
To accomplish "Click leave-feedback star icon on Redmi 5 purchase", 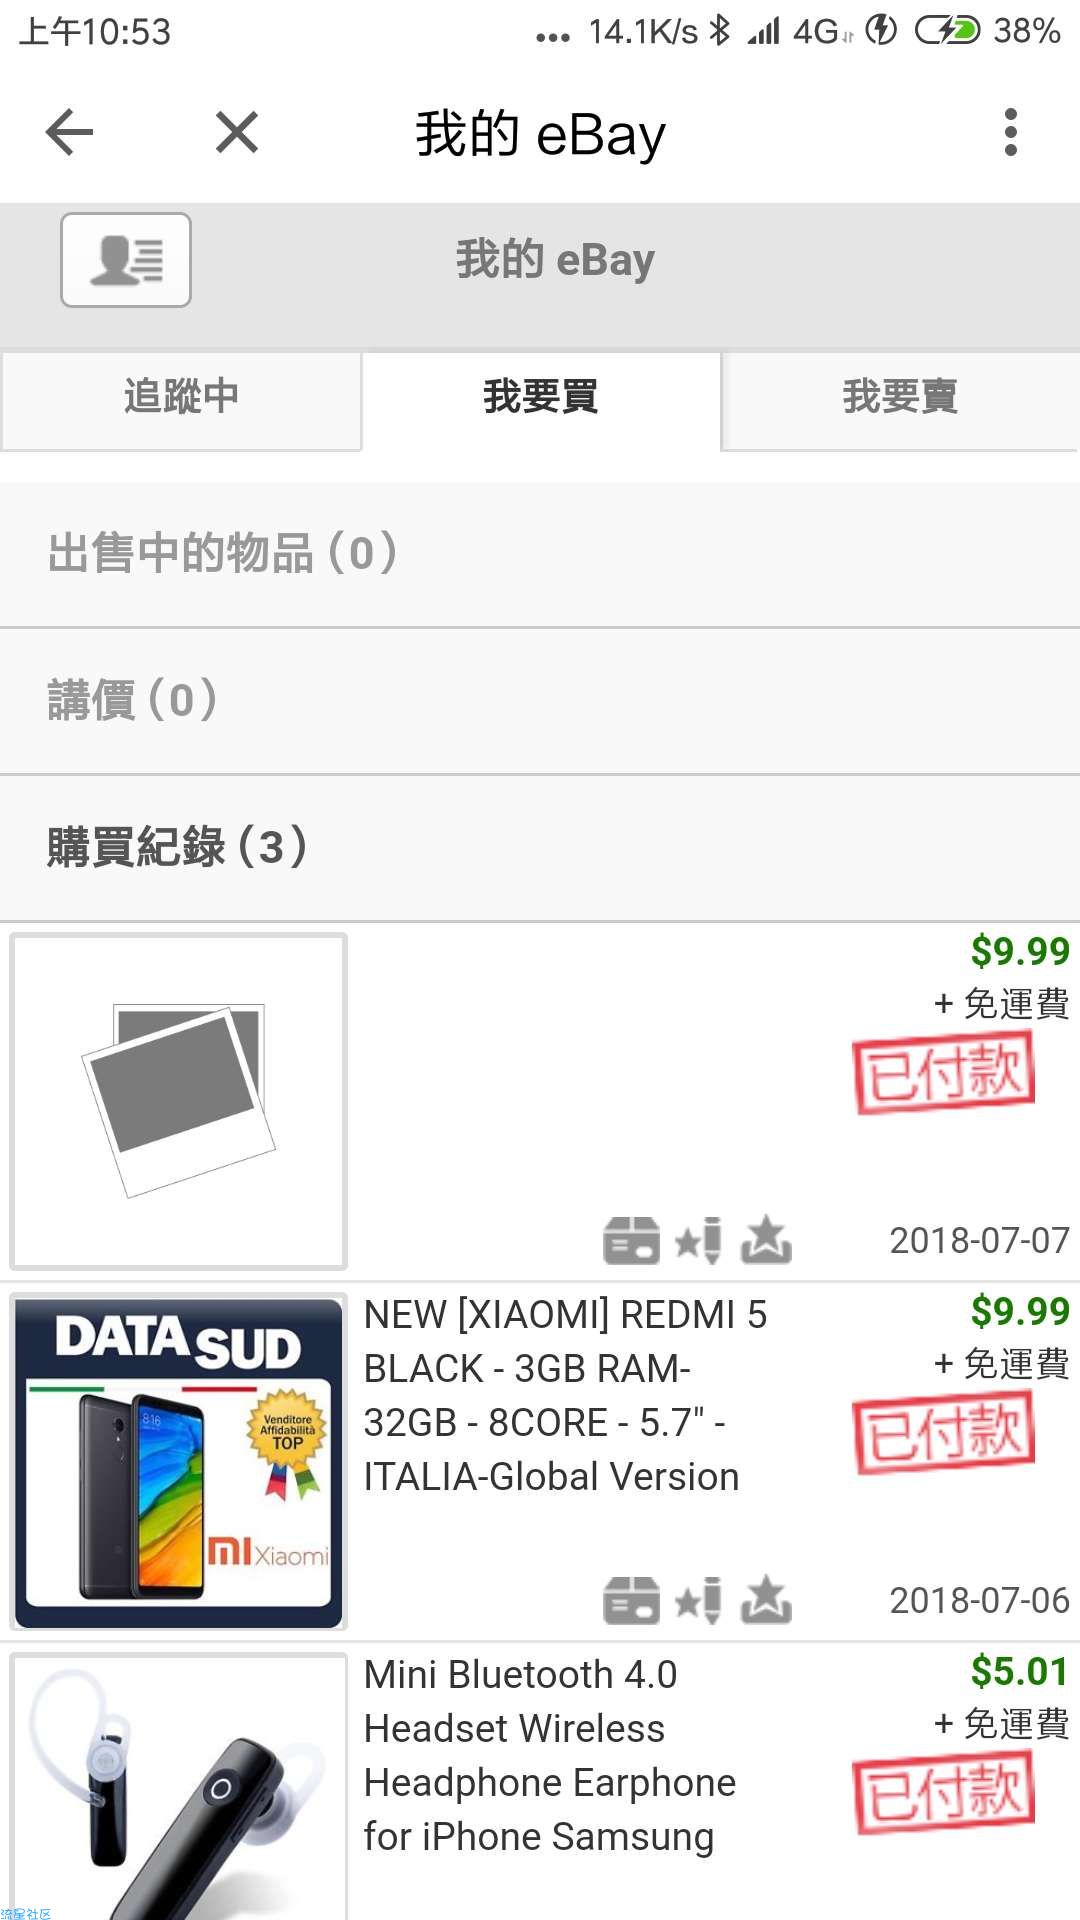I will 698,1600.
